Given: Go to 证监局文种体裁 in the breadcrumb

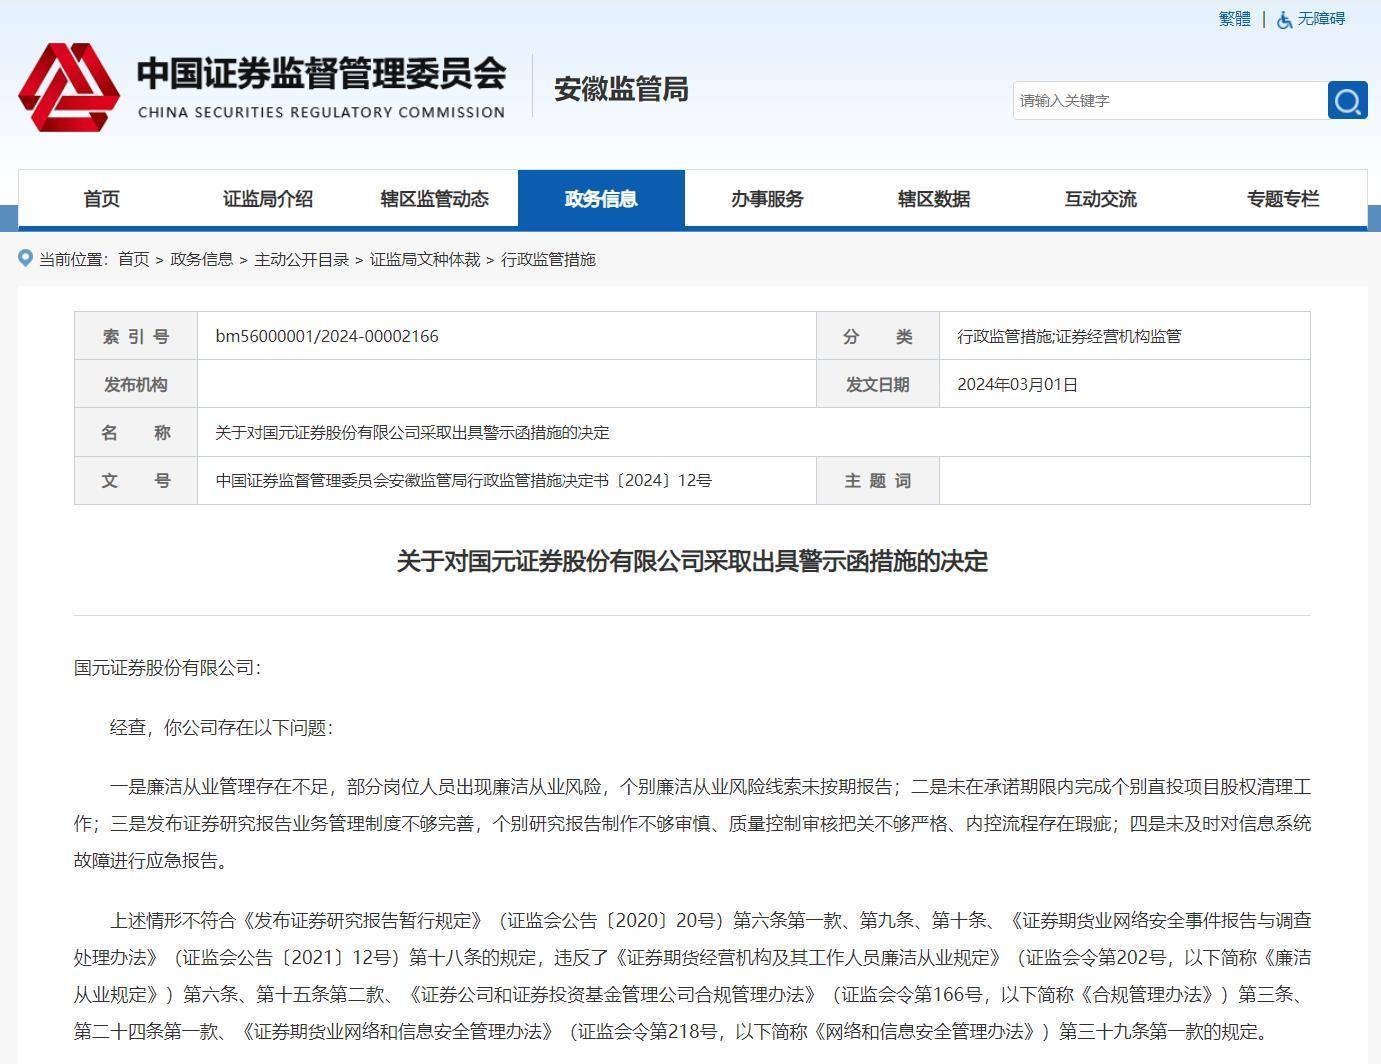Looking at the screenshot, I should point(425,259).
